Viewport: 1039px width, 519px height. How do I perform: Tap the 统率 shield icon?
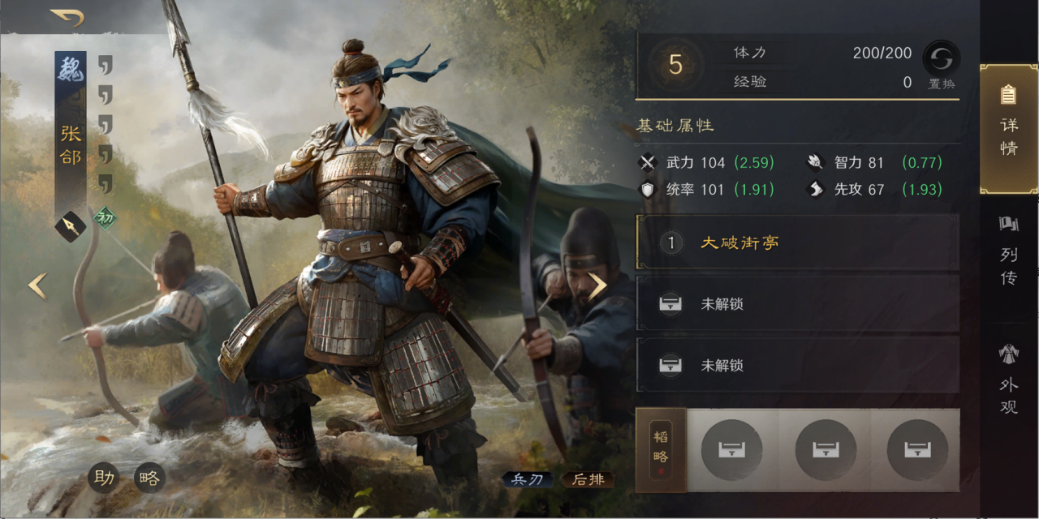647,190
